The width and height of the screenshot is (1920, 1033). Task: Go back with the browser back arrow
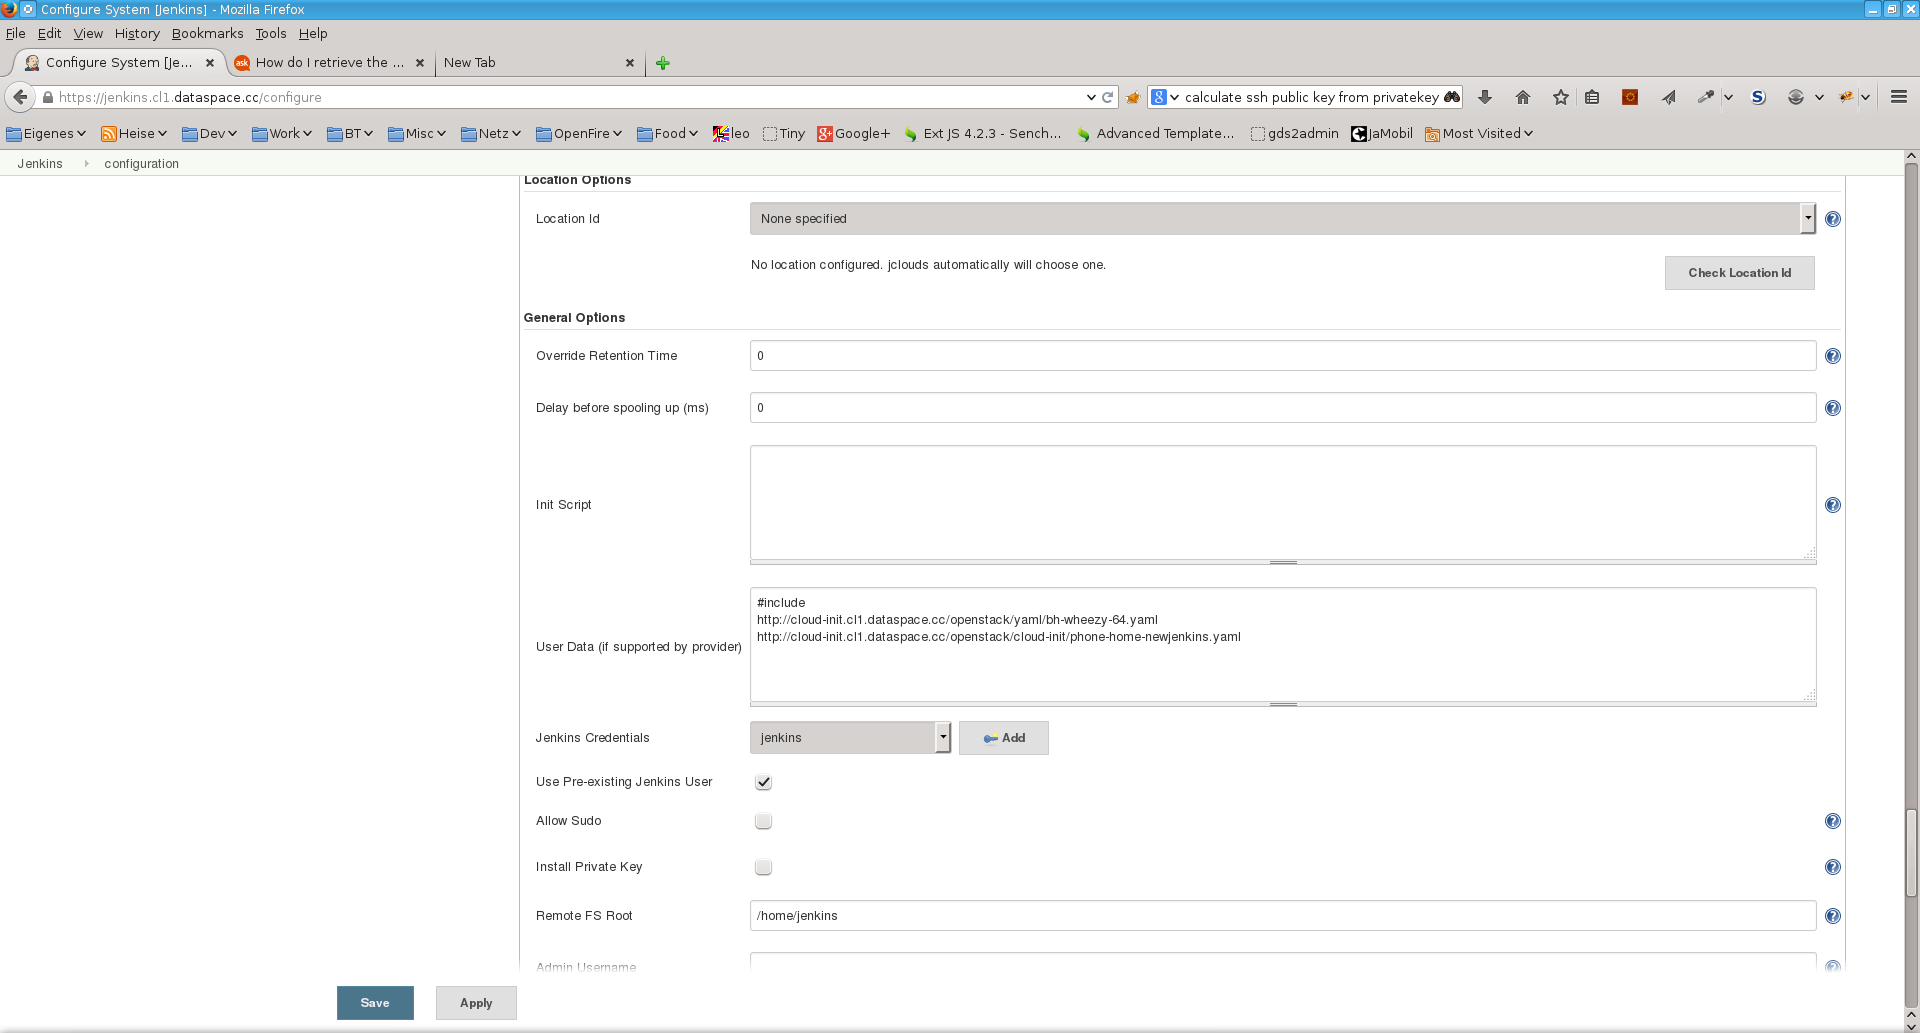pos(20,97)
